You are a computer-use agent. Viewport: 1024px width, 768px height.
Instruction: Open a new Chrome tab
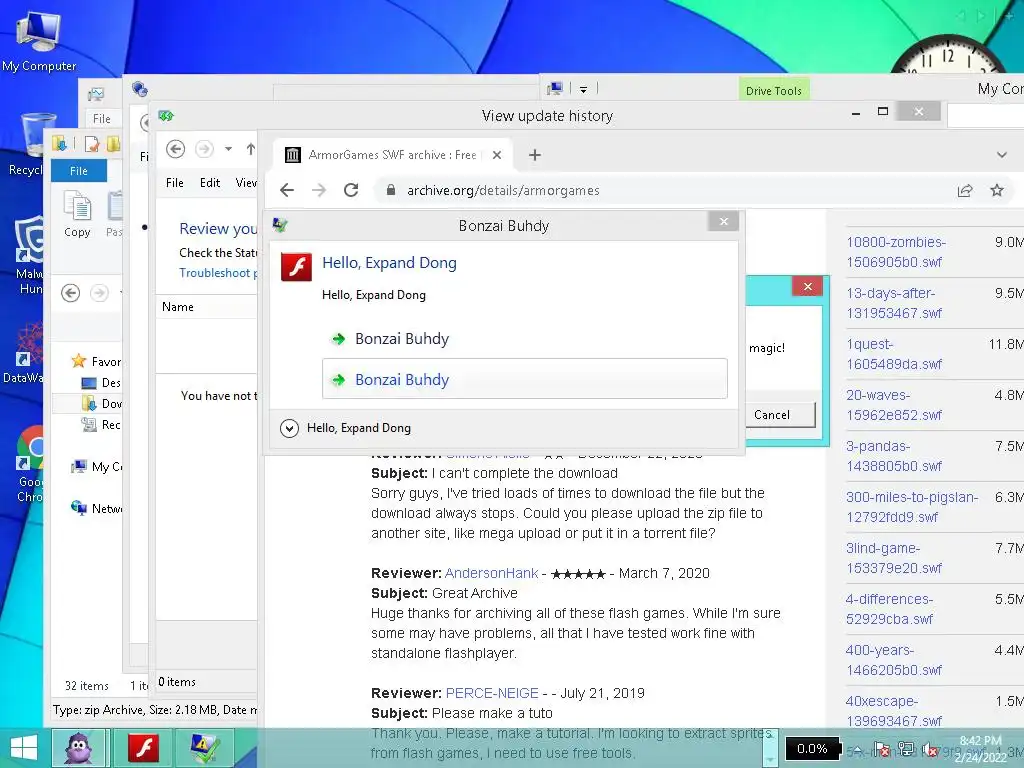click(x=535, y=155)
